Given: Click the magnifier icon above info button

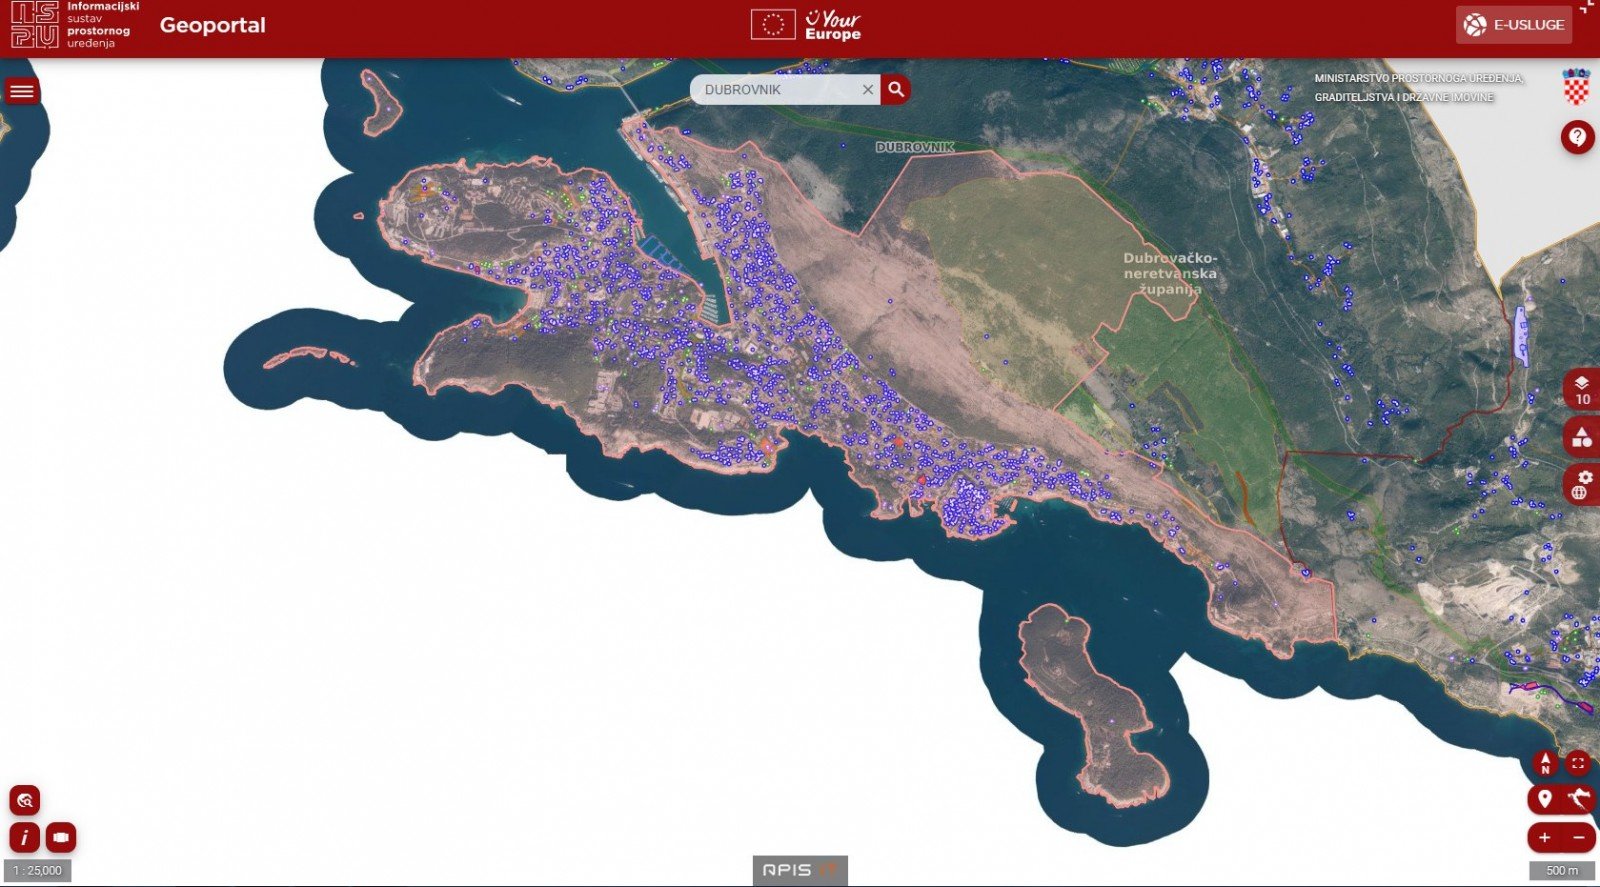Looking at the screenshot, I should coord(25,800).
